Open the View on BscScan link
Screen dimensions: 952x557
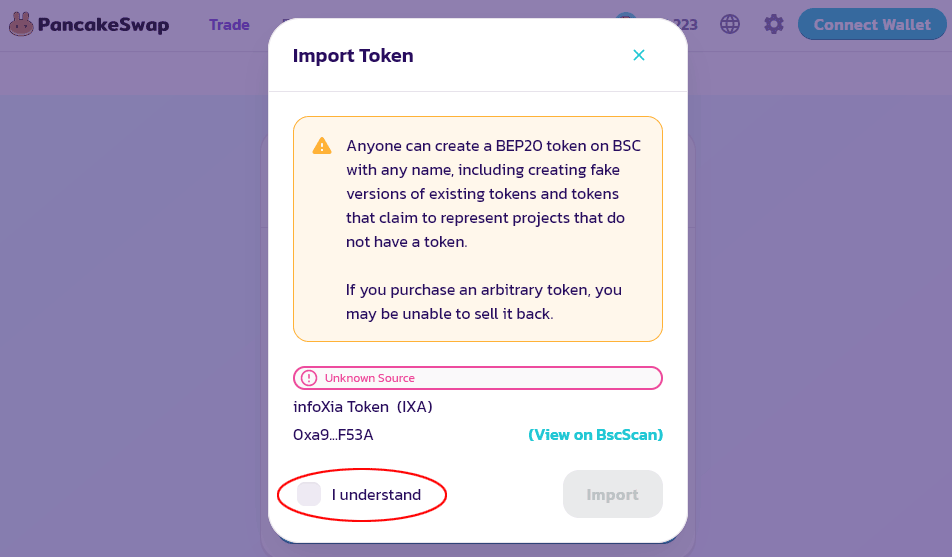[x=596, y=435]
